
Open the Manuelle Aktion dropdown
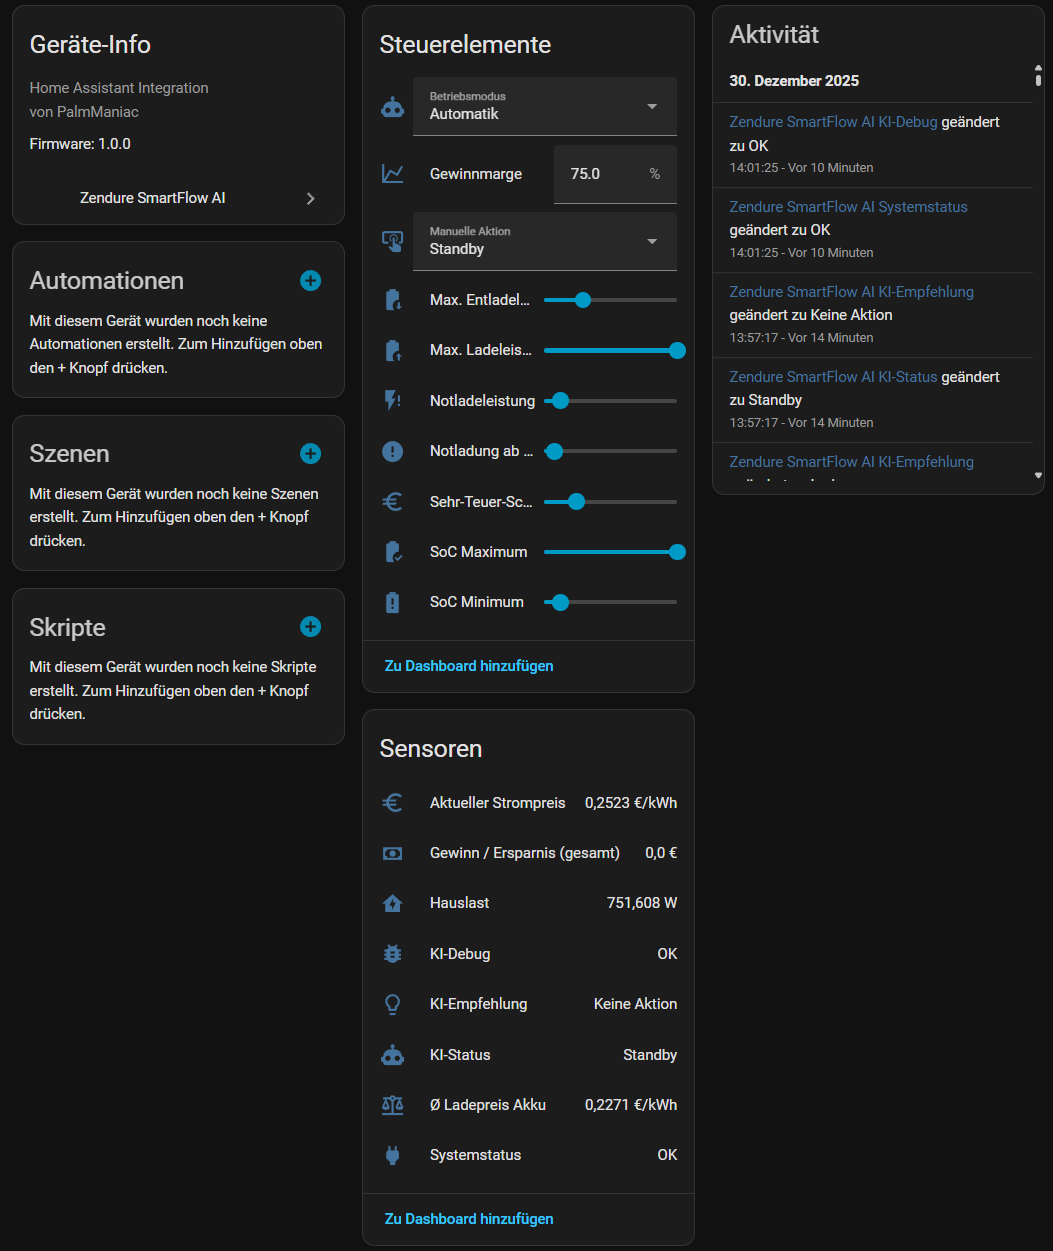[544, 241]
